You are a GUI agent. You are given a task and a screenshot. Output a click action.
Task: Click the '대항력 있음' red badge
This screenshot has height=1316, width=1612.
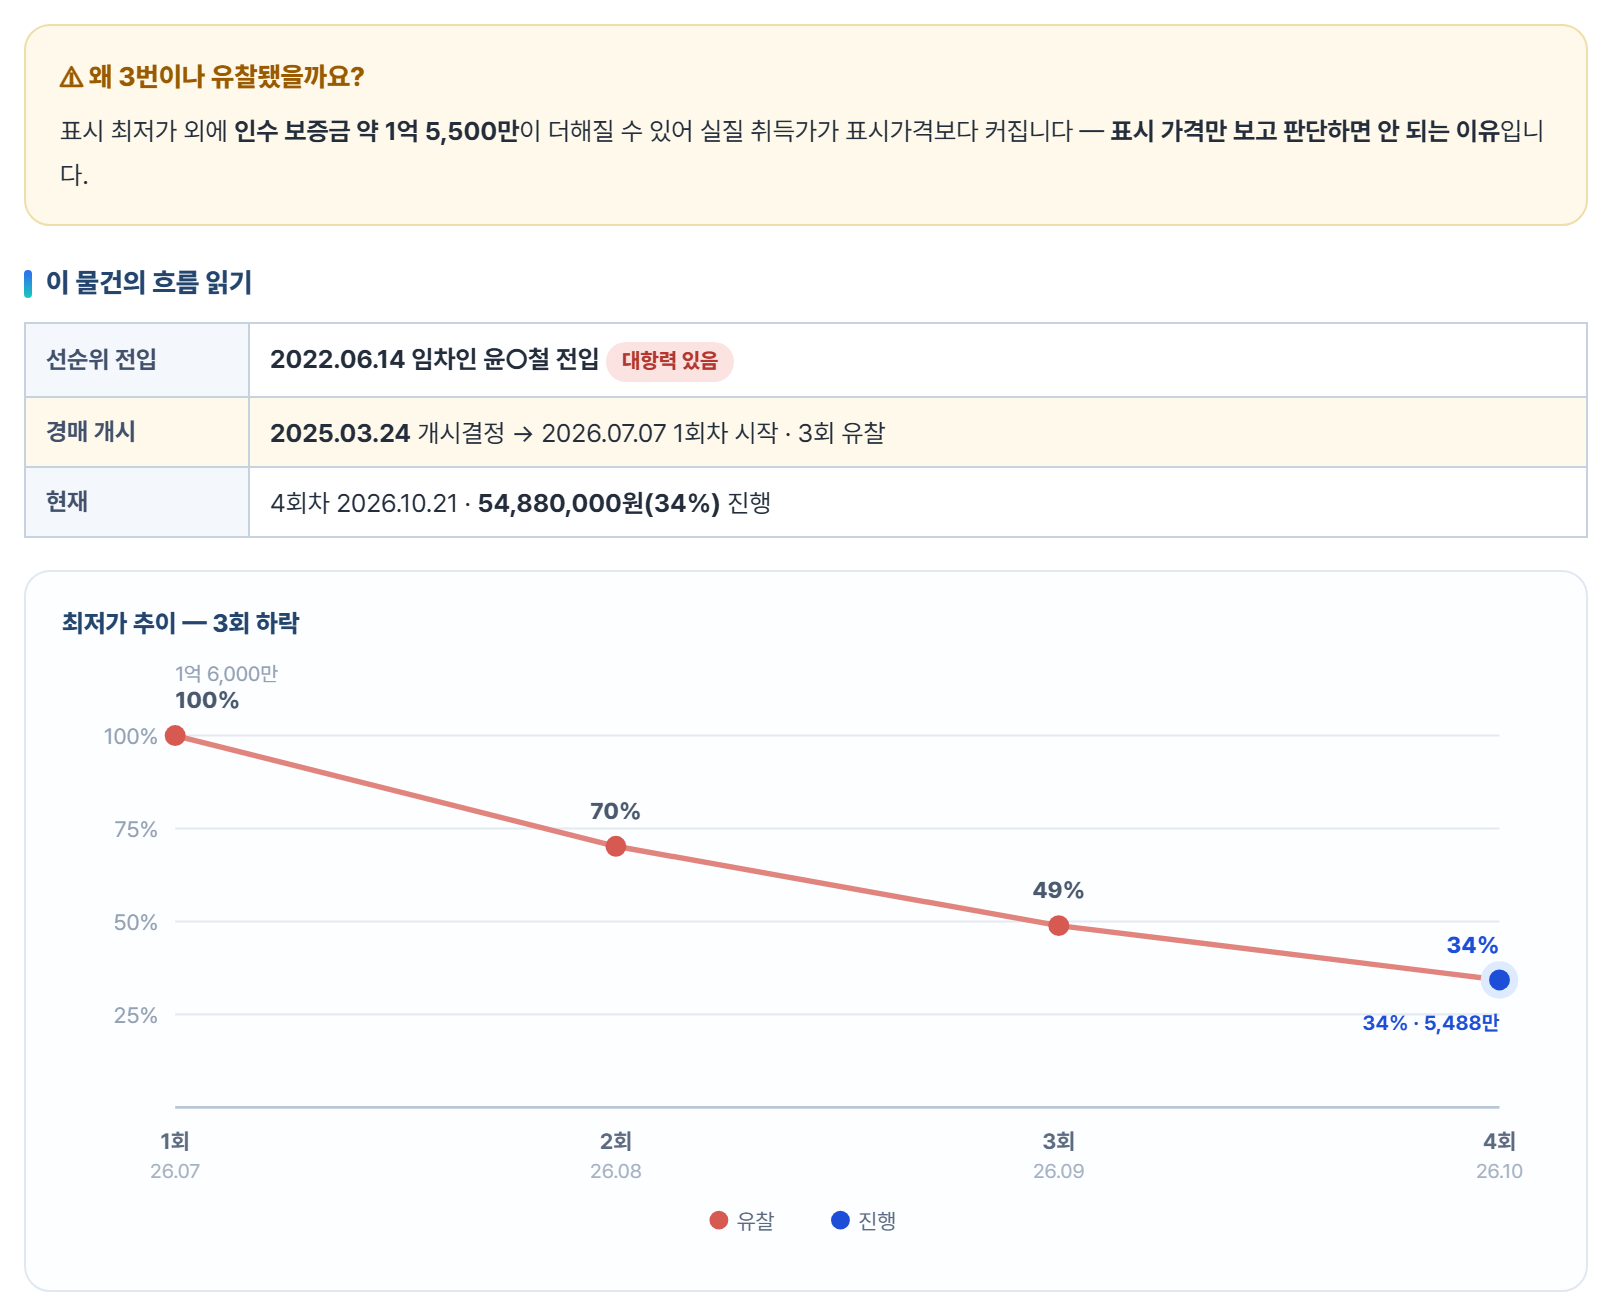click(x=670, y=361)
